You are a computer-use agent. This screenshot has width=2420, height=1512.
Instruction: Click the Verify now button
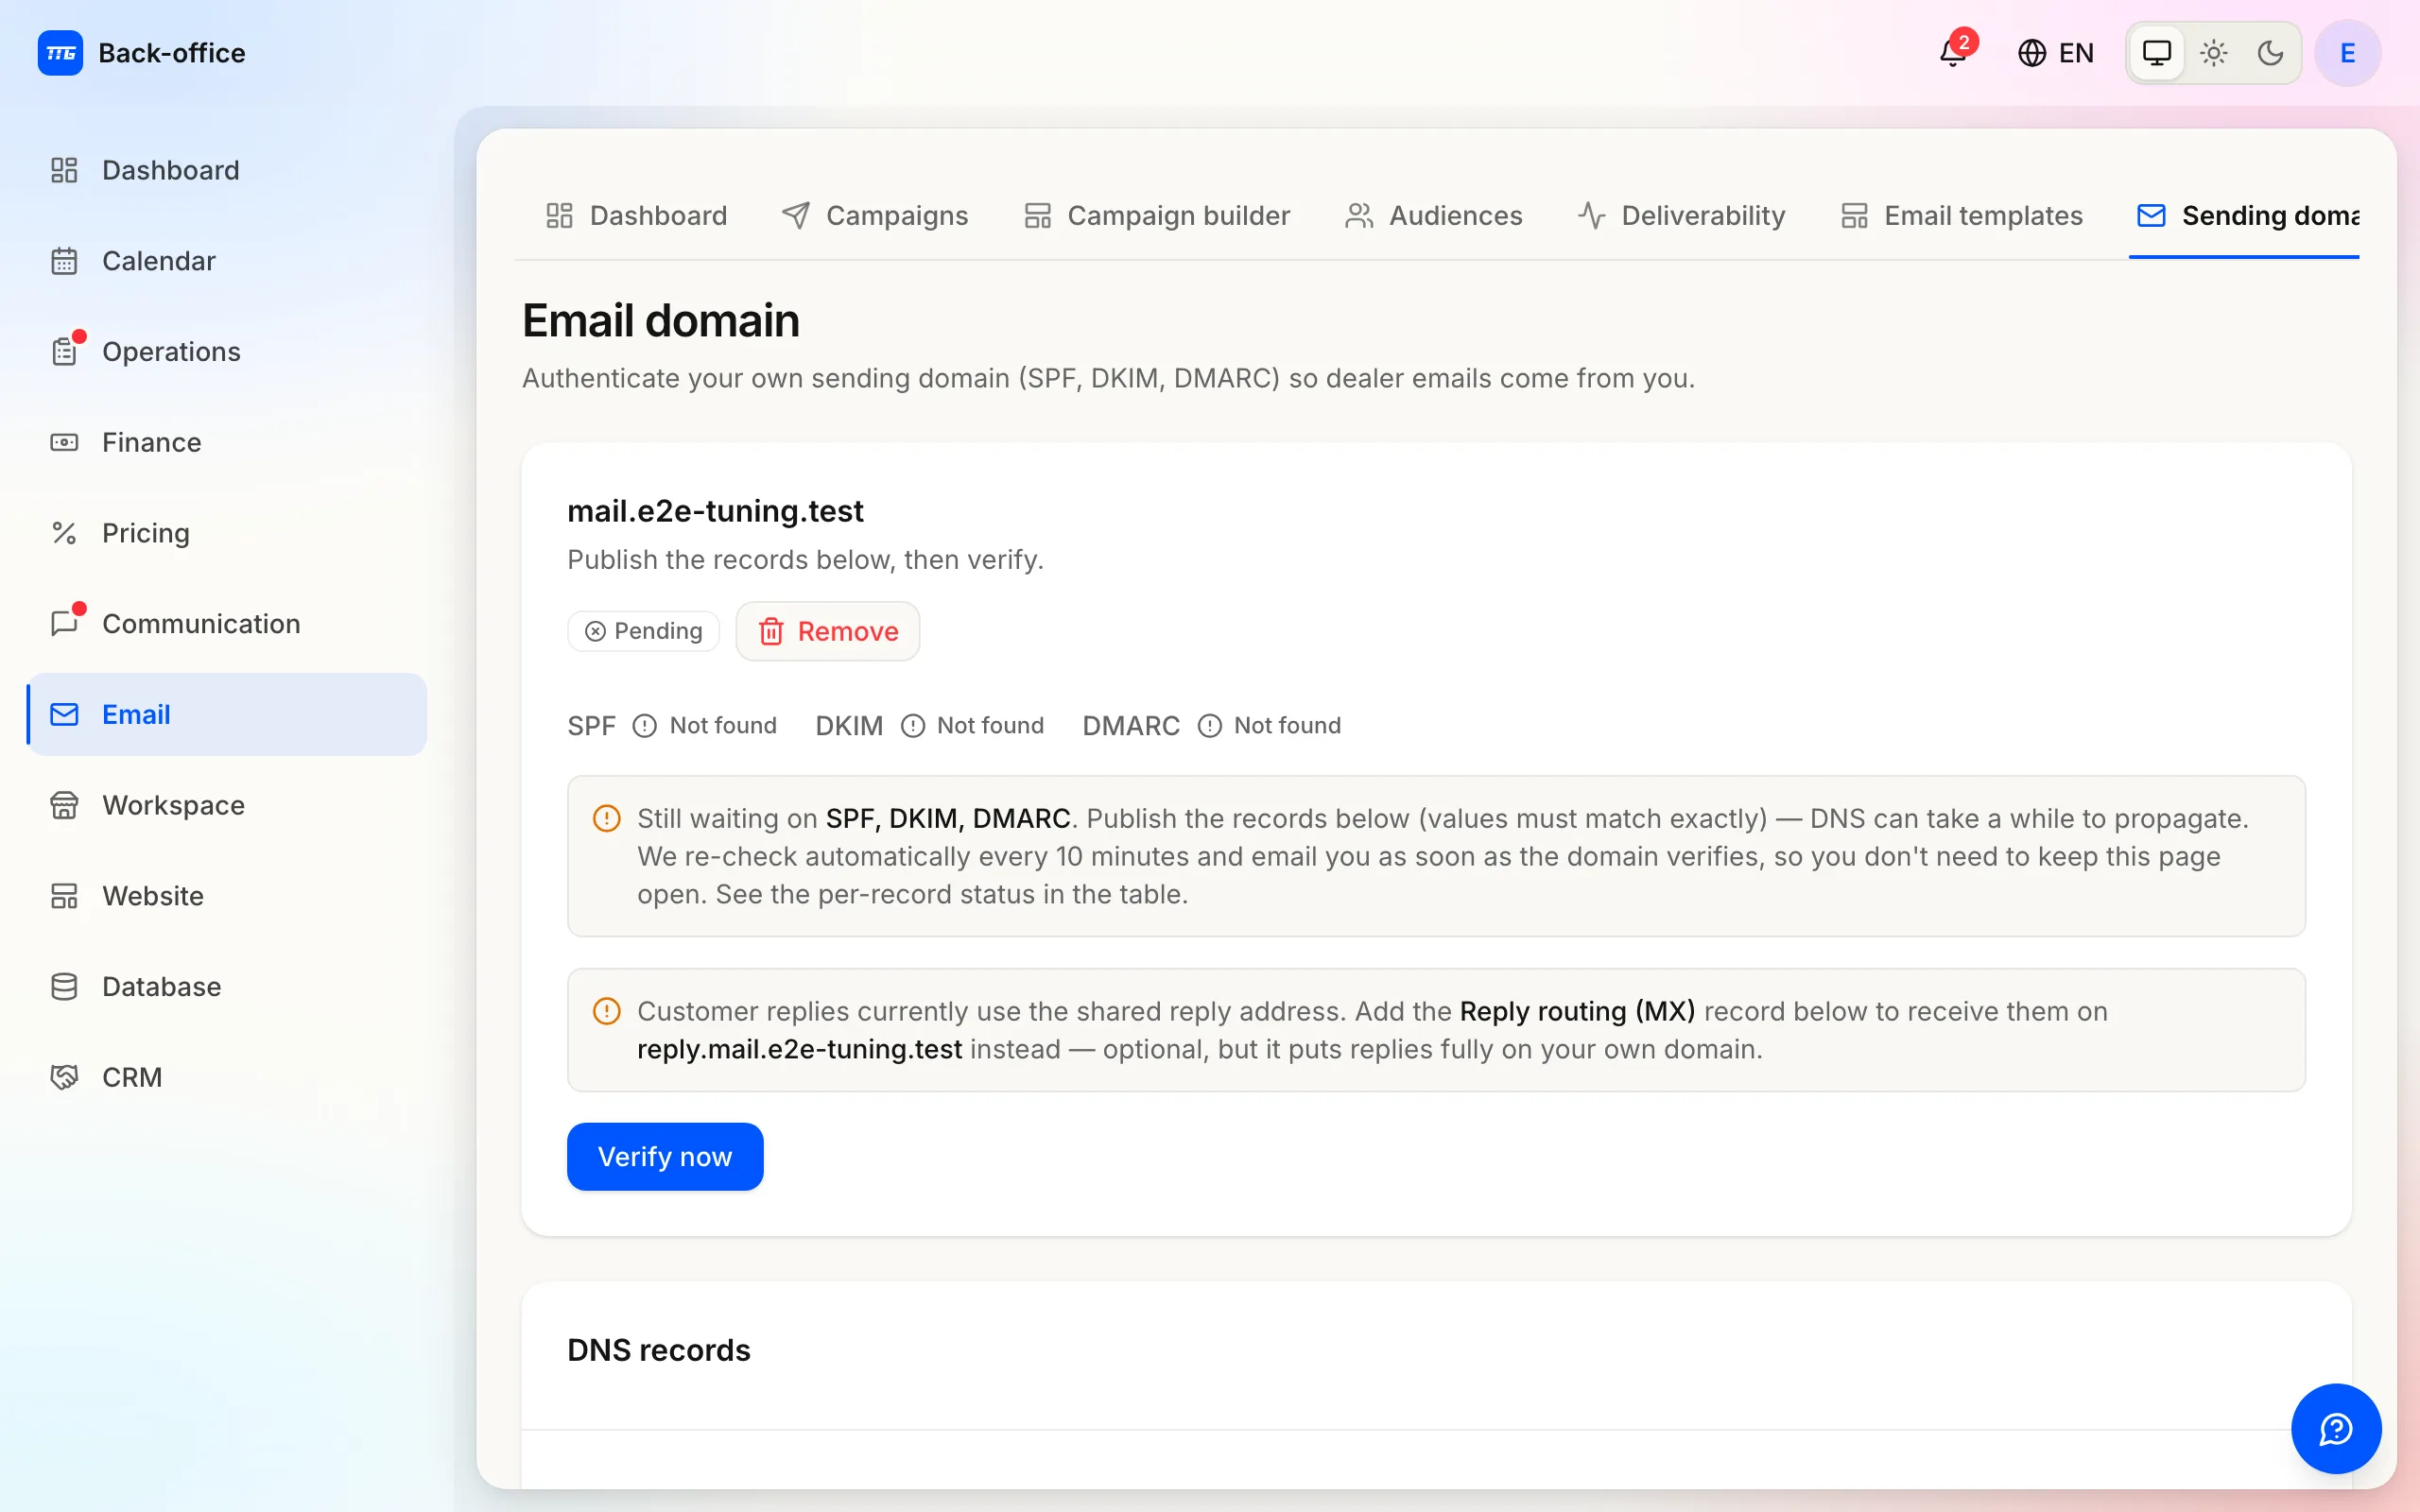coord(665,1157)
